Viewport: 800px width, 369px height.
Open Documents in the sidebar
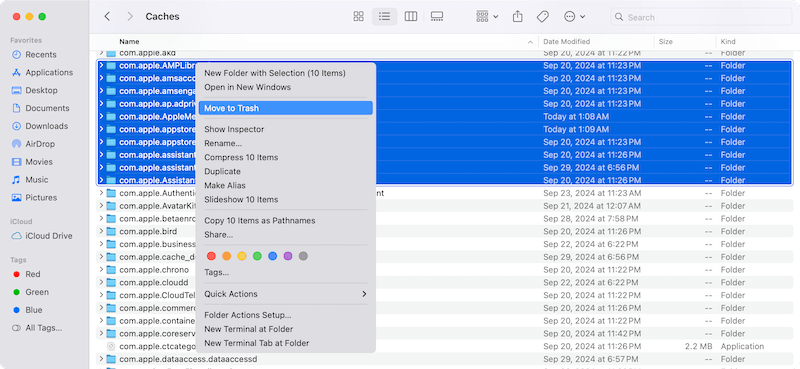pos(40,108)
